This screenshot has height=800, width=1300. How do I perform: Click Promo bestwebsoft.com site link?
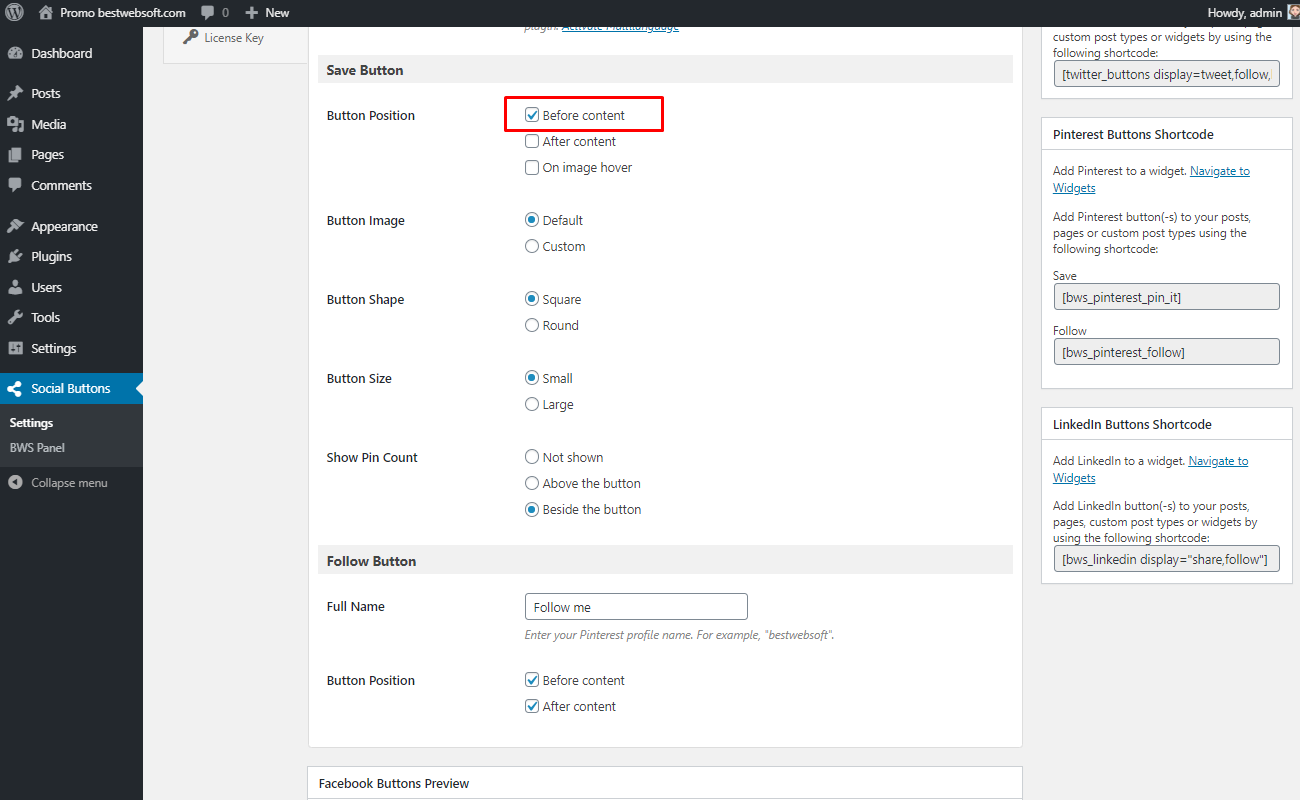[x=123, y=13]
